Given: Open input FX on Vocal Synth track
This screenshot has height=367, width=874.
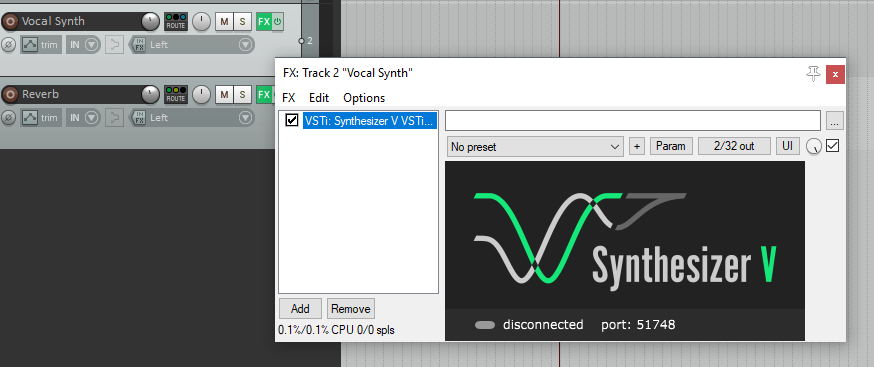Looking at the screenshot, I should tap(139, 45).
